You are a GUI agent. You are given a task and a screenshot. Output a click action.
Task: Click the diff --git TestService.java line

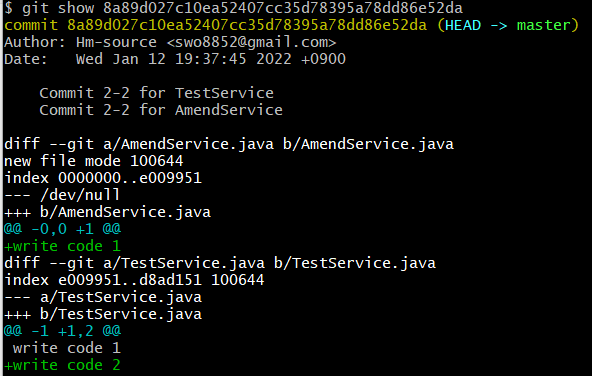tap(220, 263)
